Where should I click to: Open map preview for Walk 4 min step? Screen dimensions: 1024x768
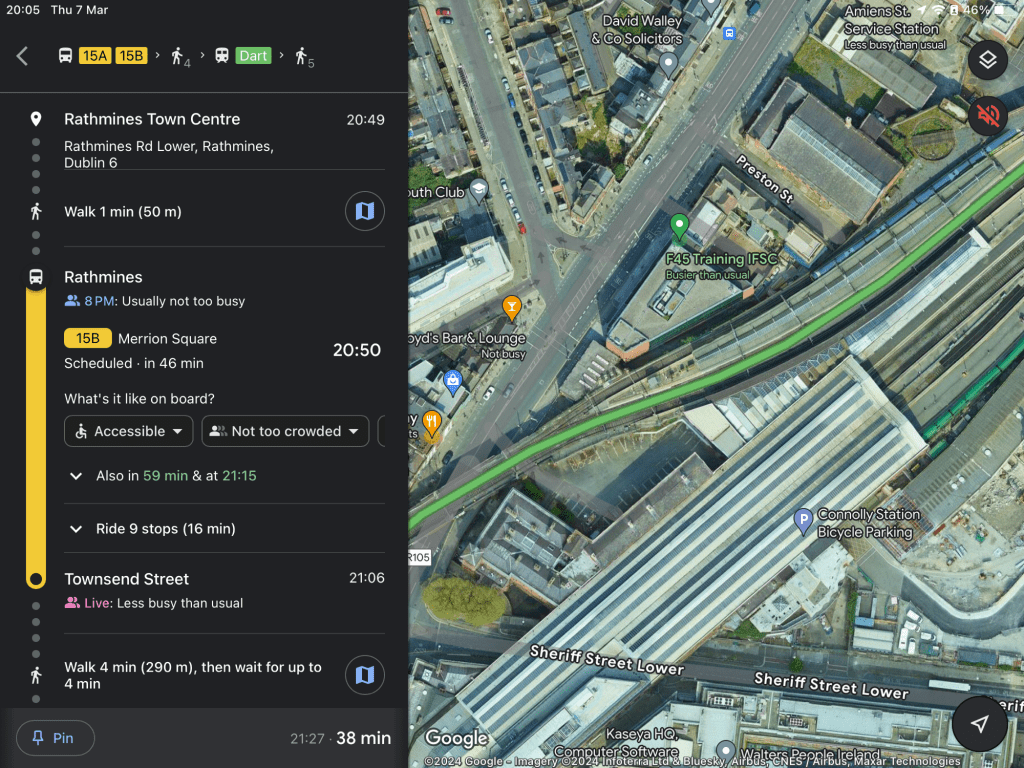(365, 675)
